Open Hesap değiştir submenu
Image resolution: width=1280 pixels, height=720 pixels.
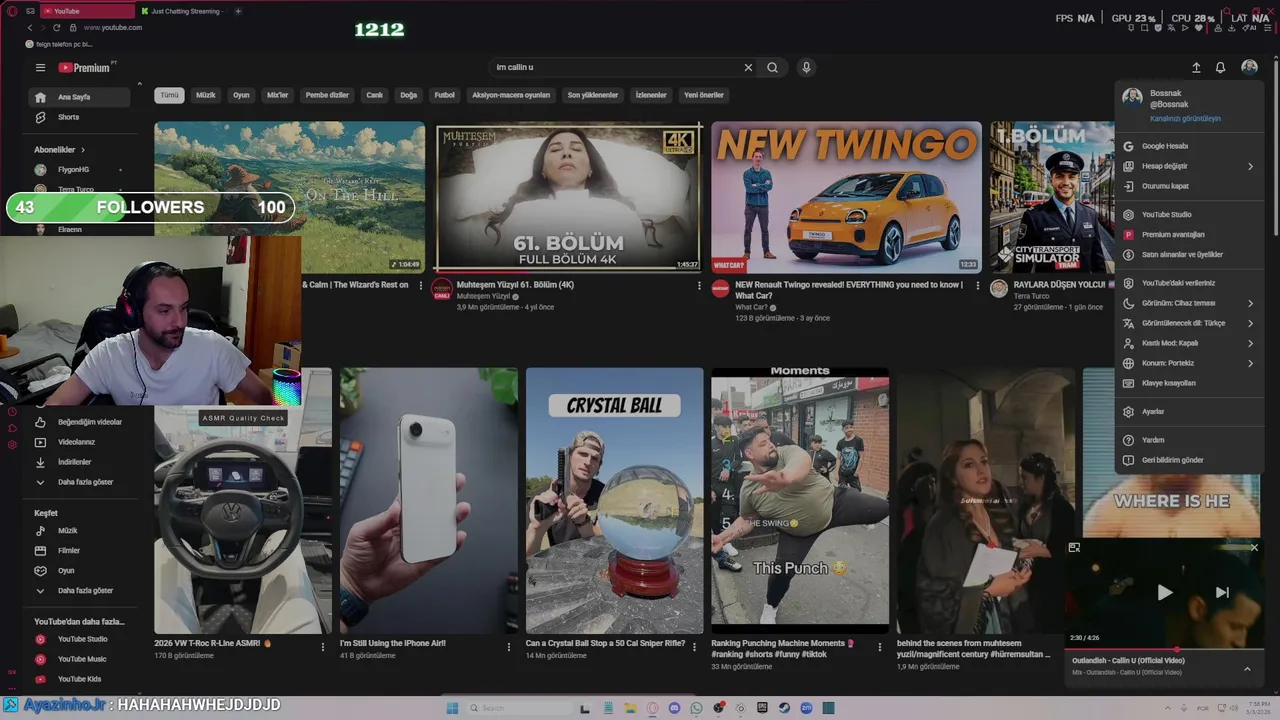tap(1189, 166)
